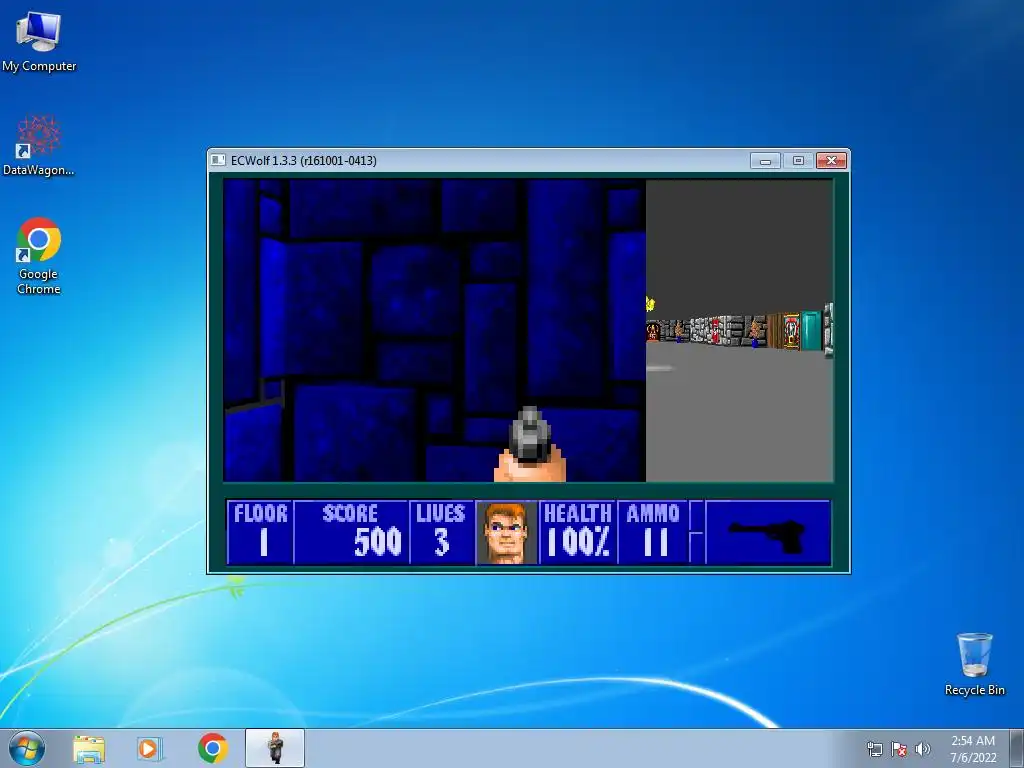Open the clock showing 2:54 AM

click(973, 749)
